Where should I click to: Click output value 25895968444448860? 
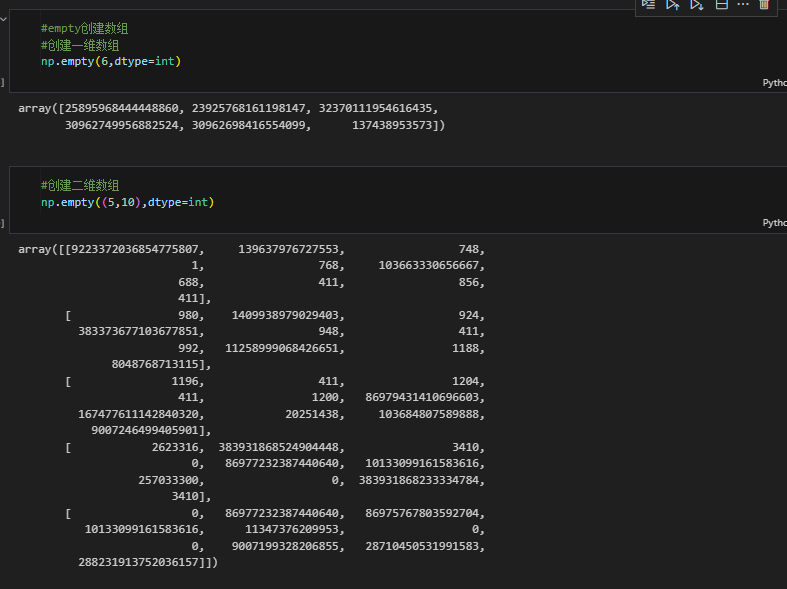pyautogui.click(x=121, y=108)
